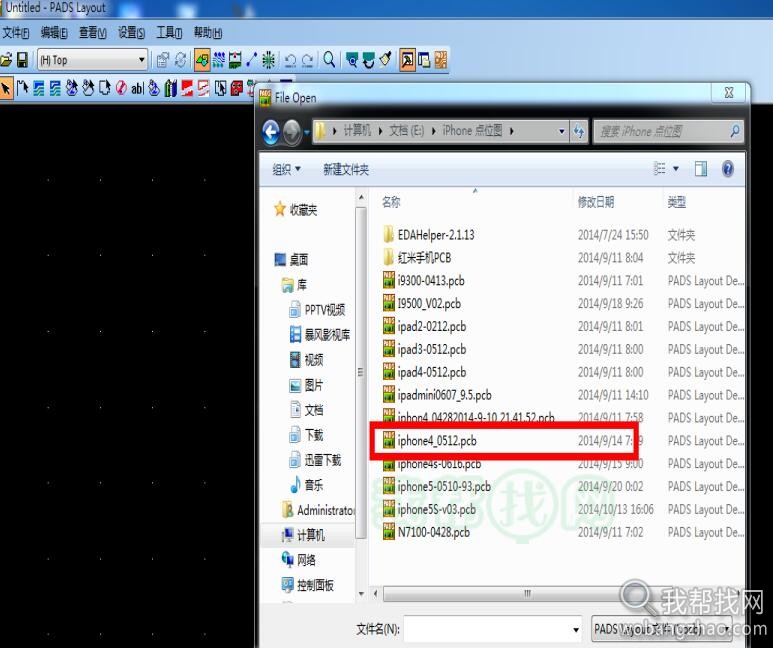Click the Save floppy disk icon
The image size is (773, 648).
point(22,60)
